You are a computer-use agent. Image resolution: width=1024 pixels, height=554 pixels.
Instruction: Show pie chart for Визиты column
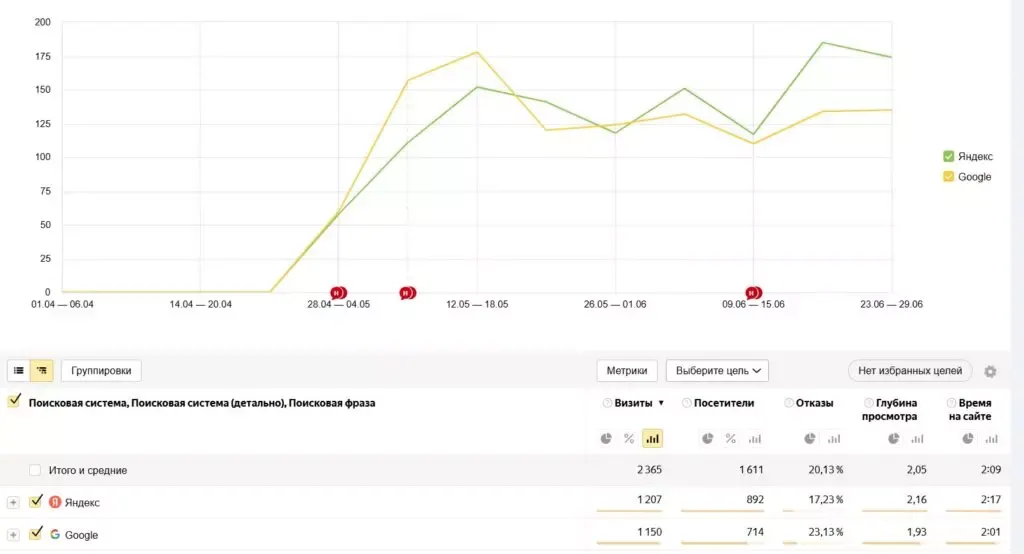(x=606, y=438)
